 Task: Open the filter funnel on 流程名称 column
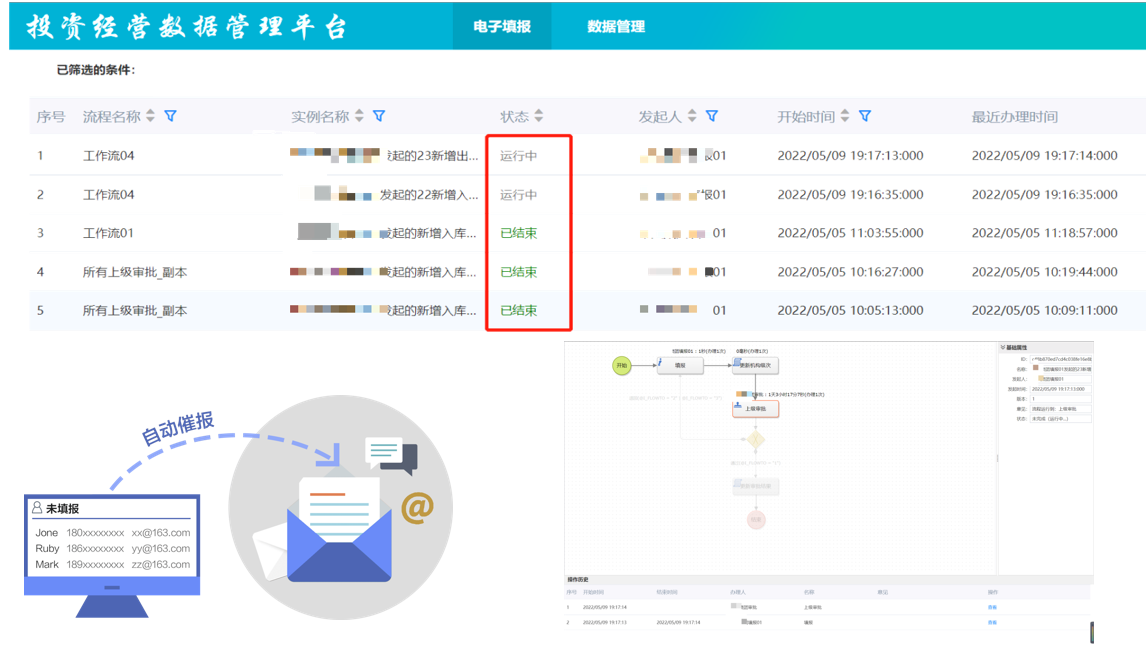point(170,115)
